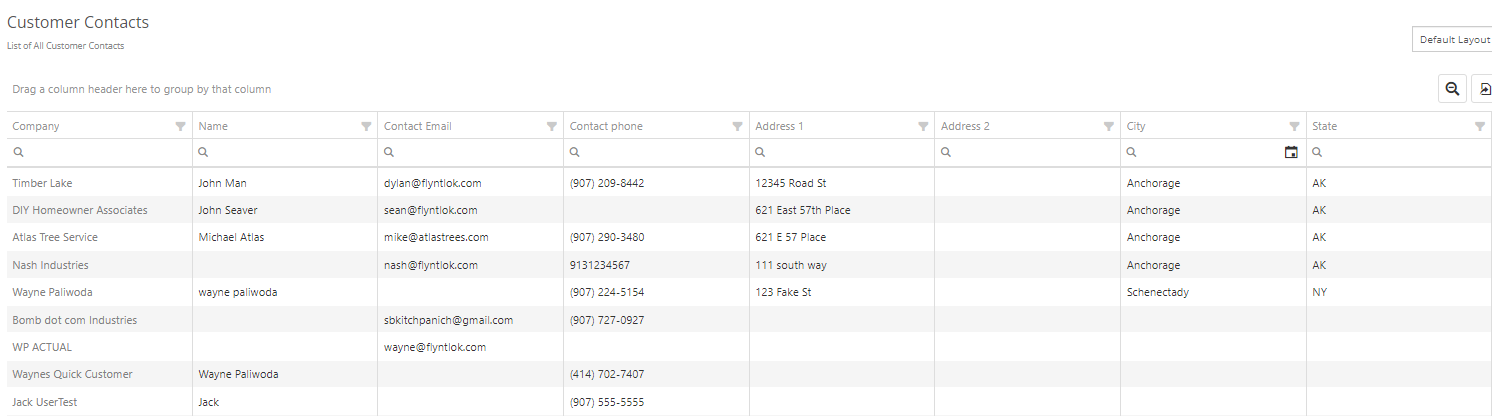
Task: Click address 111 south way
Action: (x=791, y=265)
